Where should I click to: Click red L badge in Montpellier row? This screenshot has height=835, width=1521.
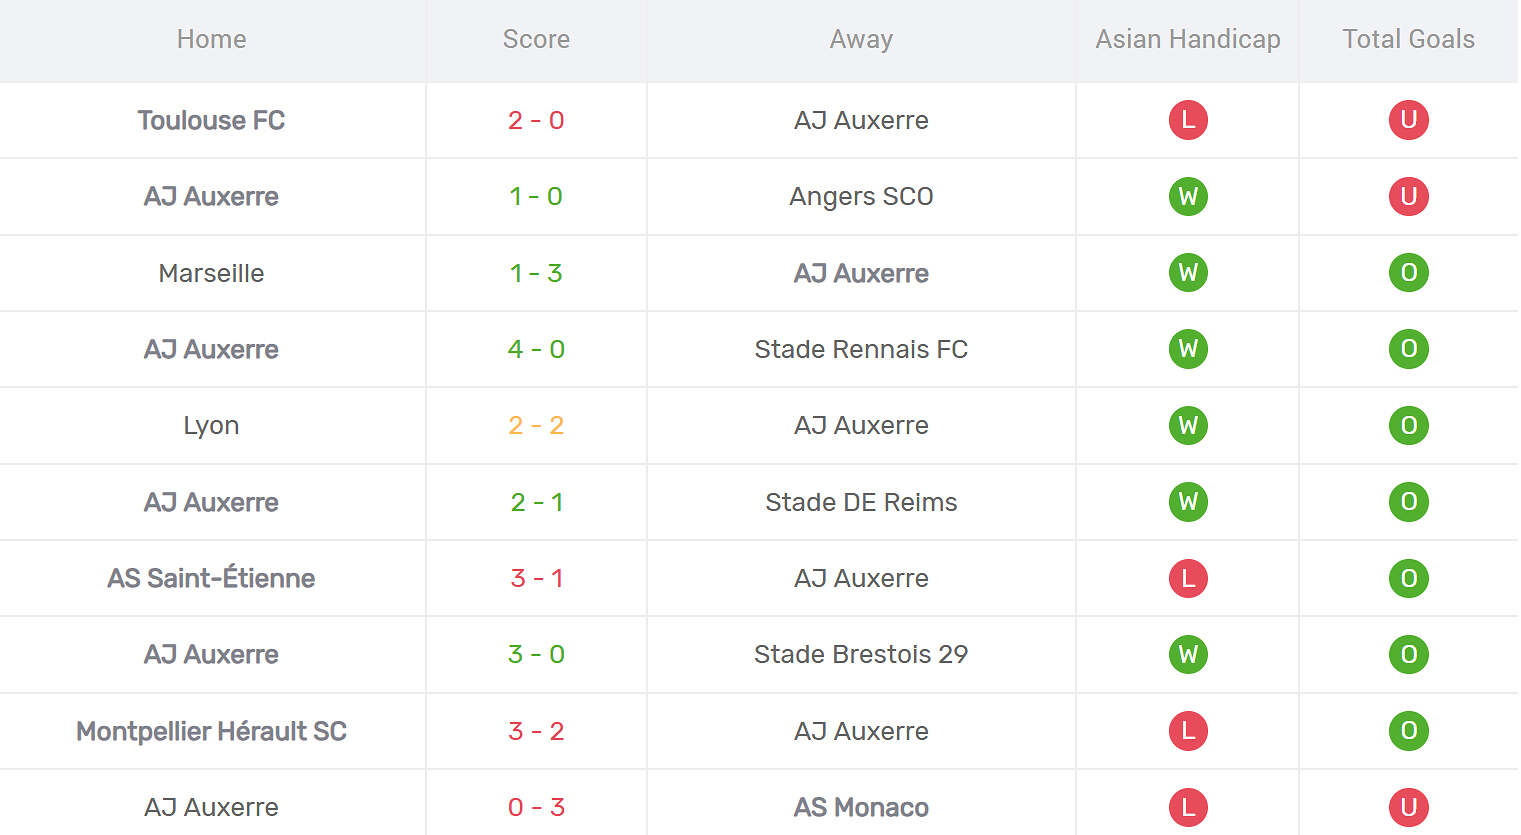pos(1188,731)
